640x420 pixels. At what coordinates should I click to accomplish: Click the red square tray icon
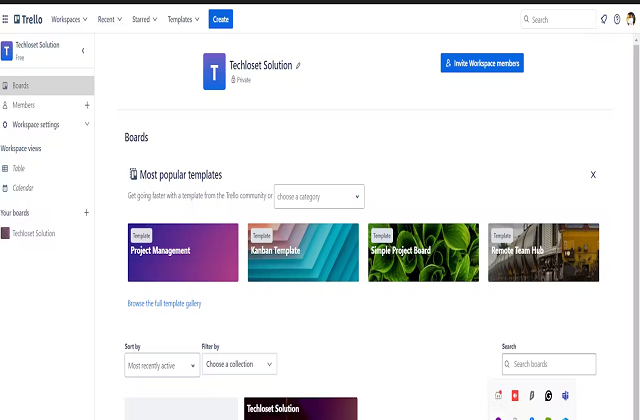tap(515, 396)
